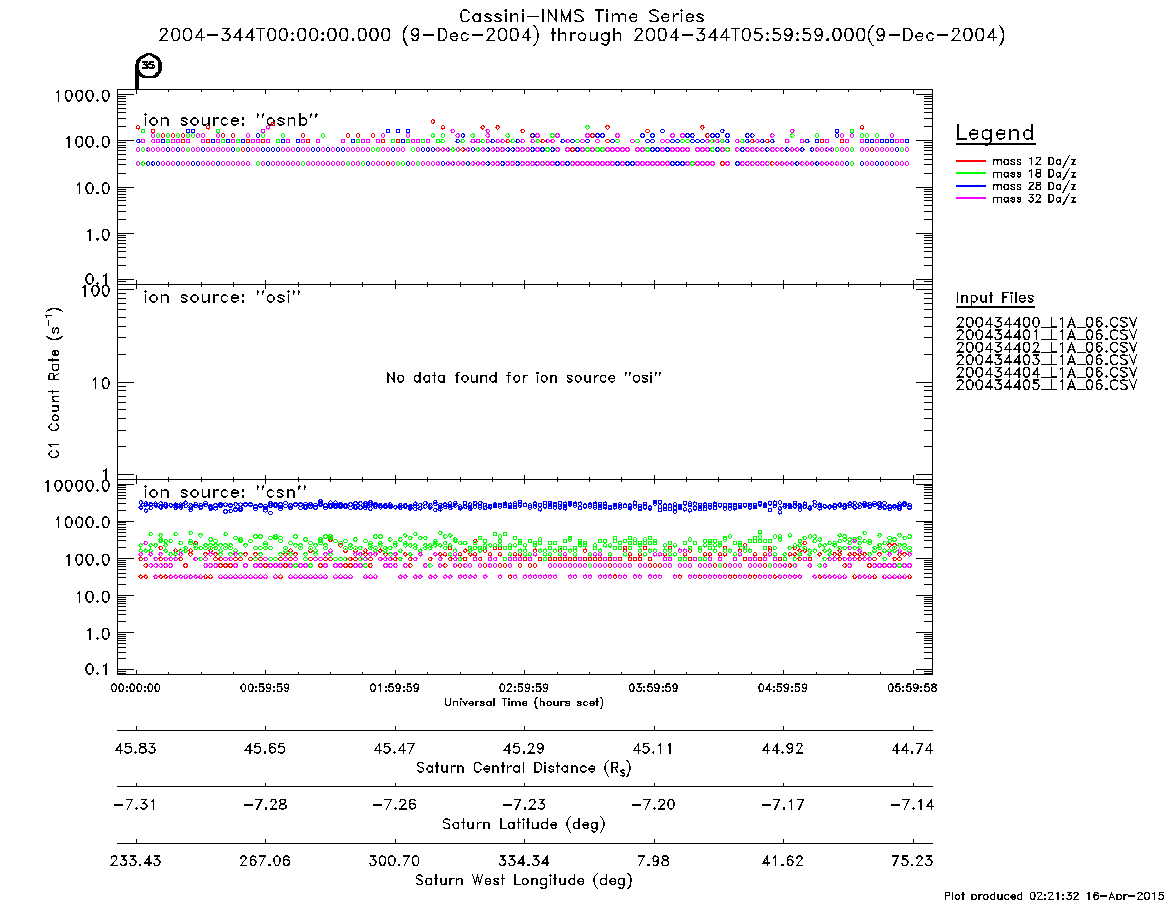
Task: Click the Saturn West Longitude value 334.34
Action: [524, 861]
